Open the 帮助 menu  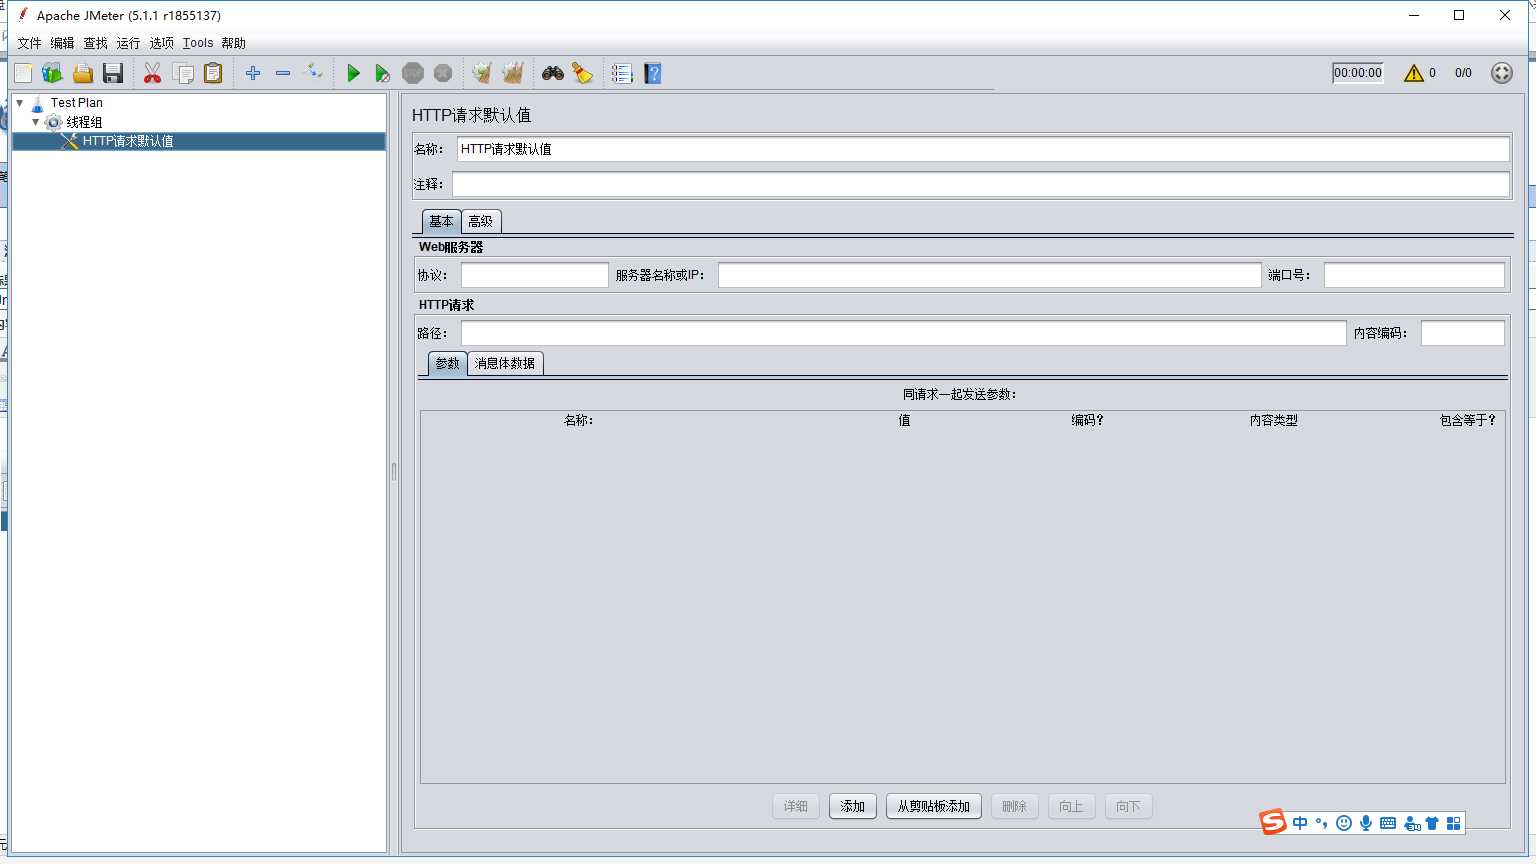(233, 43)
